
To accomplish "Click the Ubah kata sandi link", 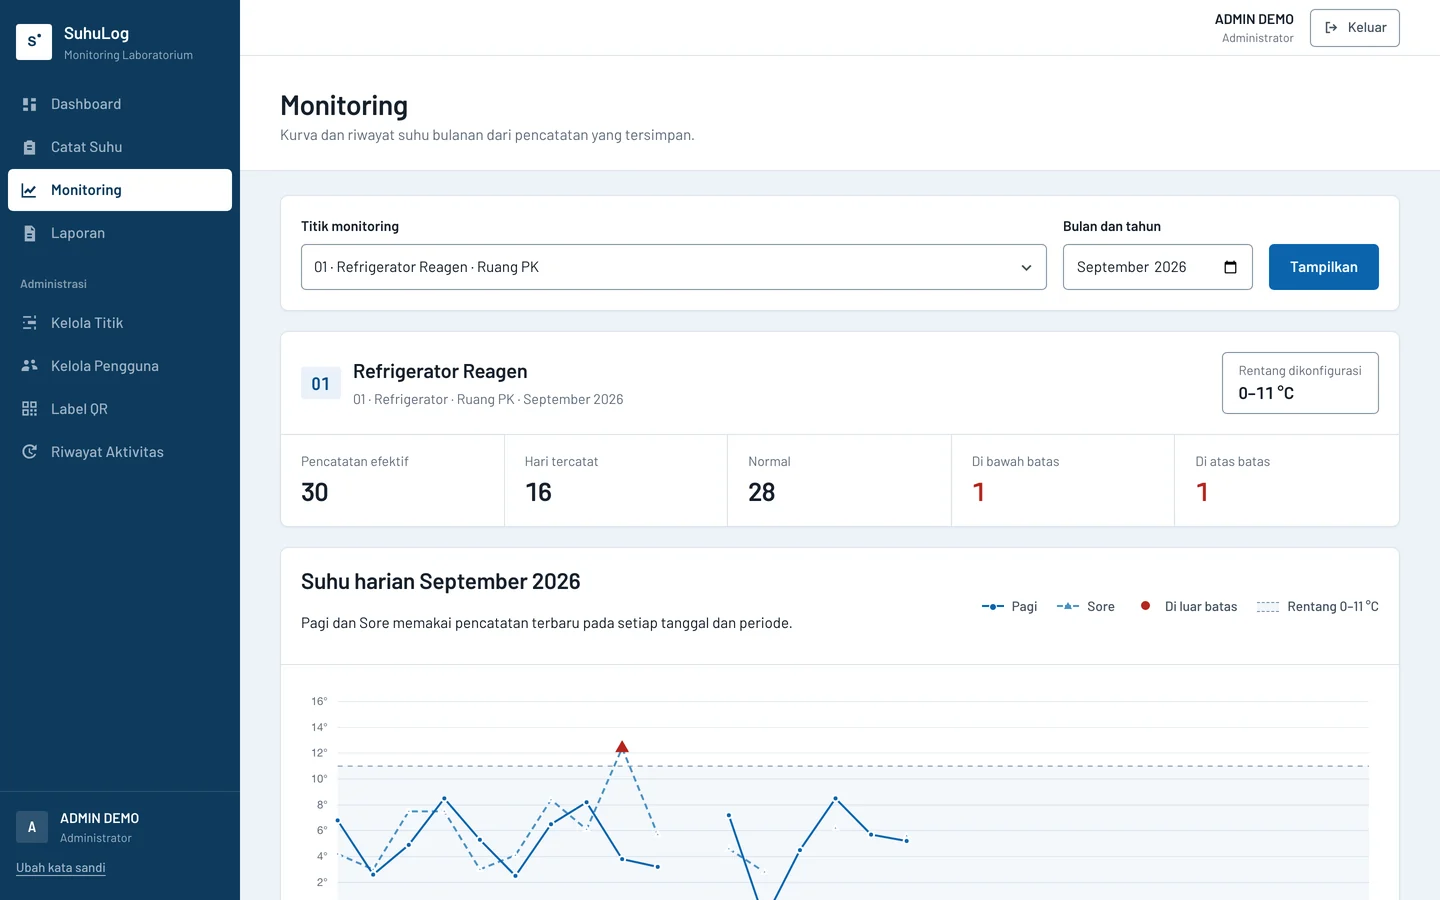I will click(61, 868).
